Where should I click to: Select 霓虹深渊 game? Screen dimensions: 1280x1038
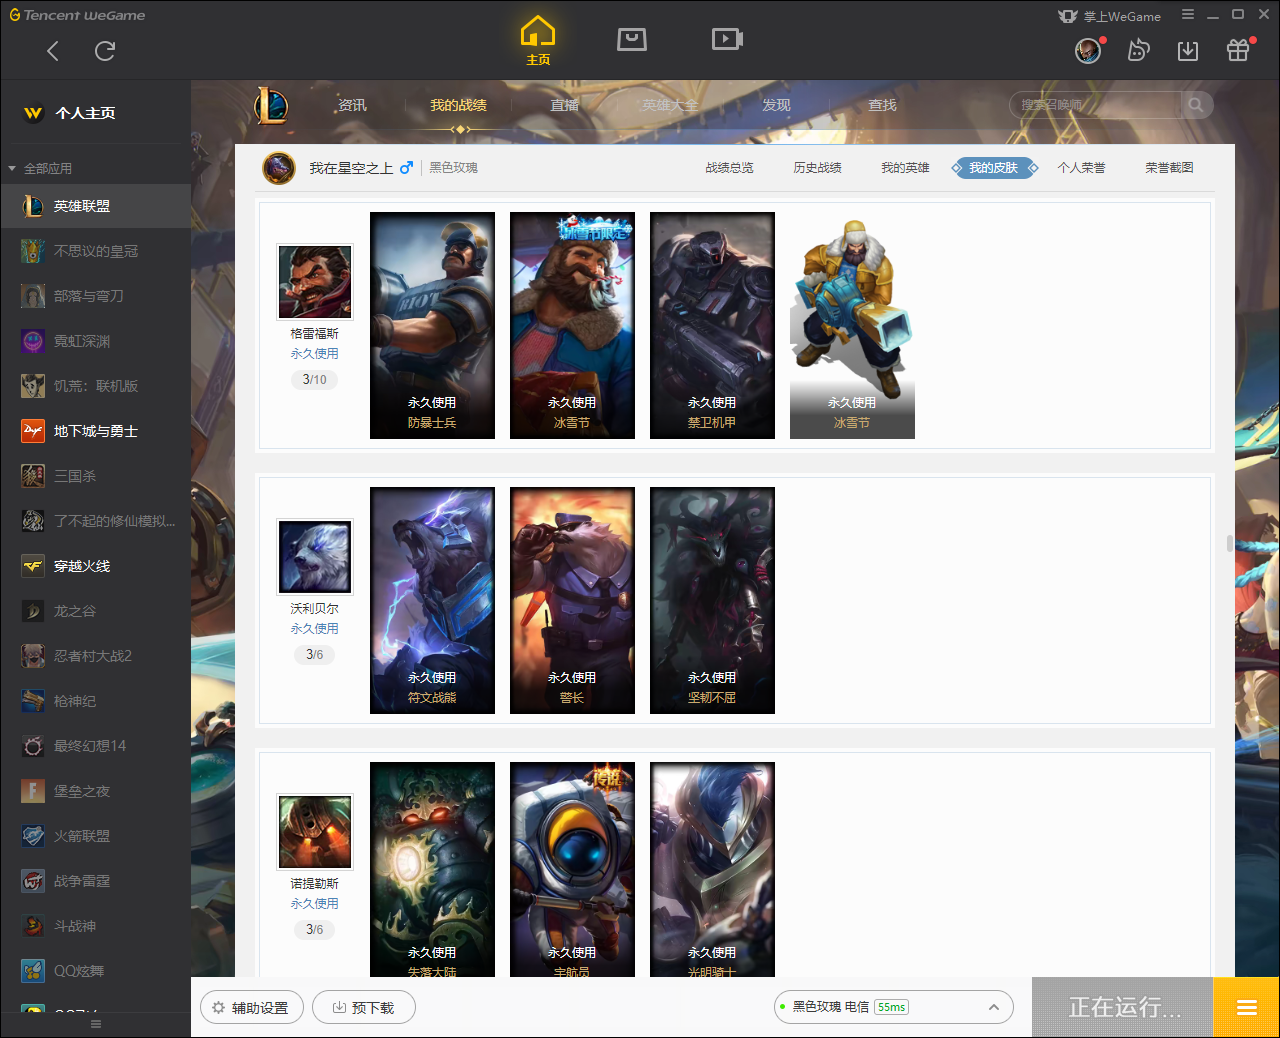[x=95, y=341]
